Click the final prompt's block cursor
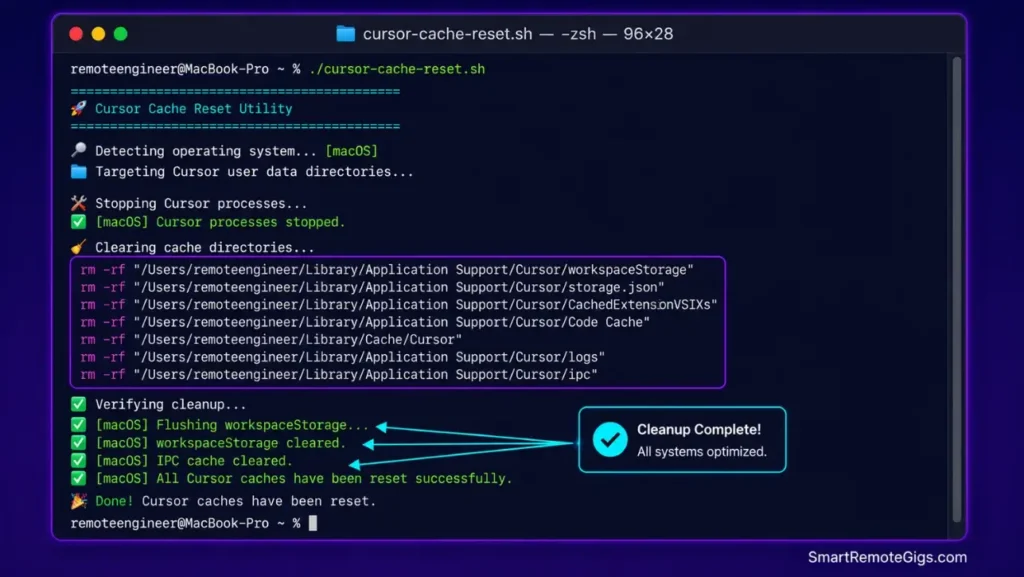 click(x=313, y=523)
